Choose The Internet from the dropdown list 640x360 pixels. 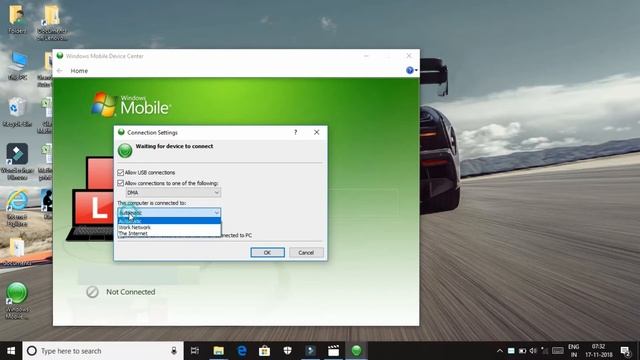[x=169, y=233]
